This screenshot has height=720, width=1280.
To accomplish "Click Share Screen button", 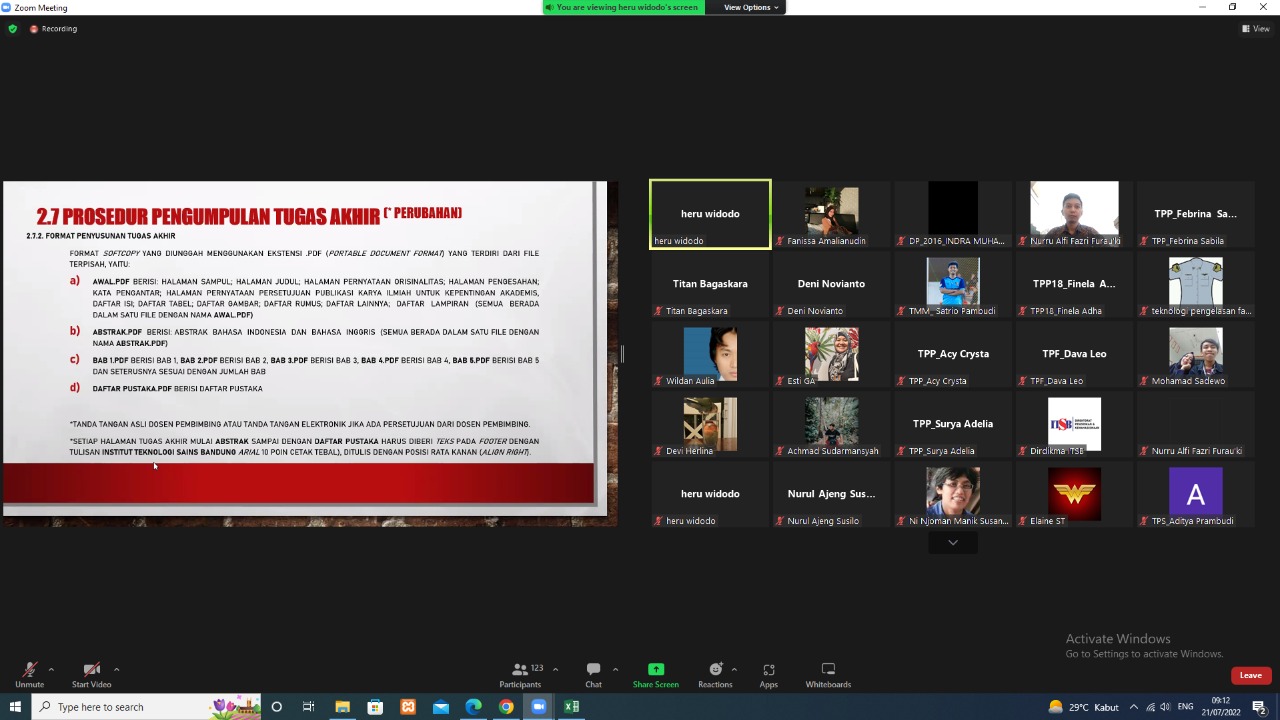I will pyautogui.click(x=655, y=675).
